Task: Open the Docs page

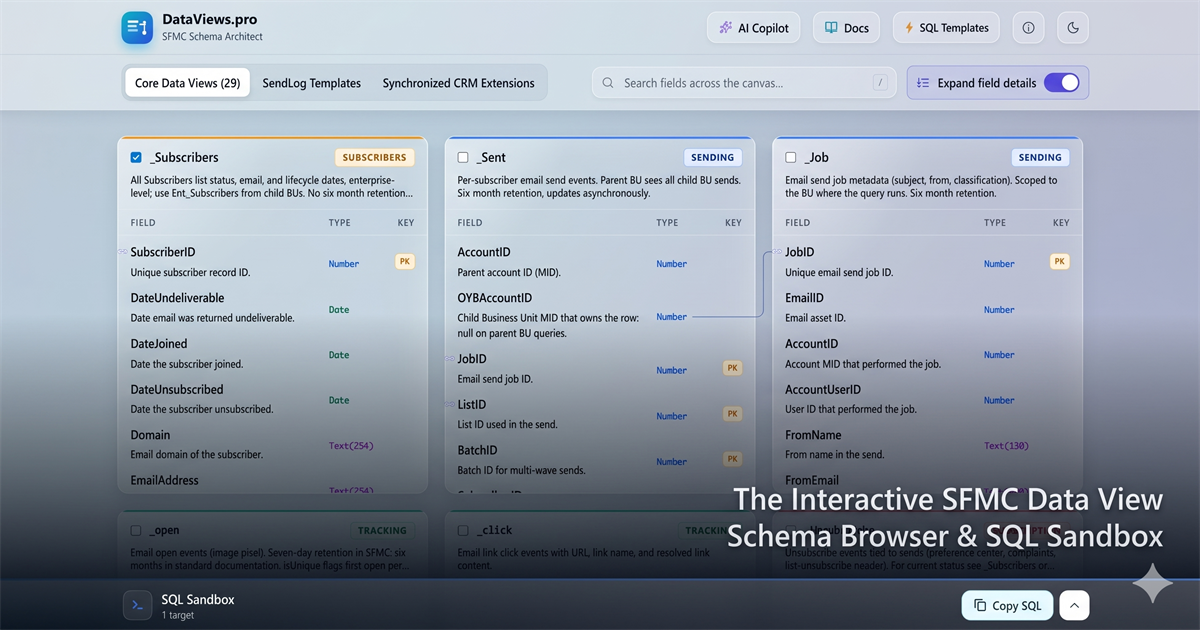Action: pos(846,28)
